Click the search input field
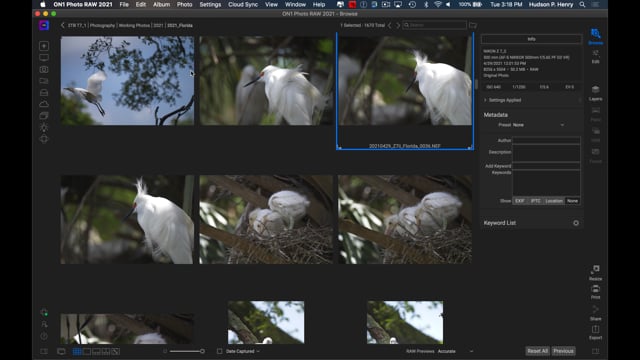Image resolution: width=640 pixels, height=360 pixels. coord(434,25)
